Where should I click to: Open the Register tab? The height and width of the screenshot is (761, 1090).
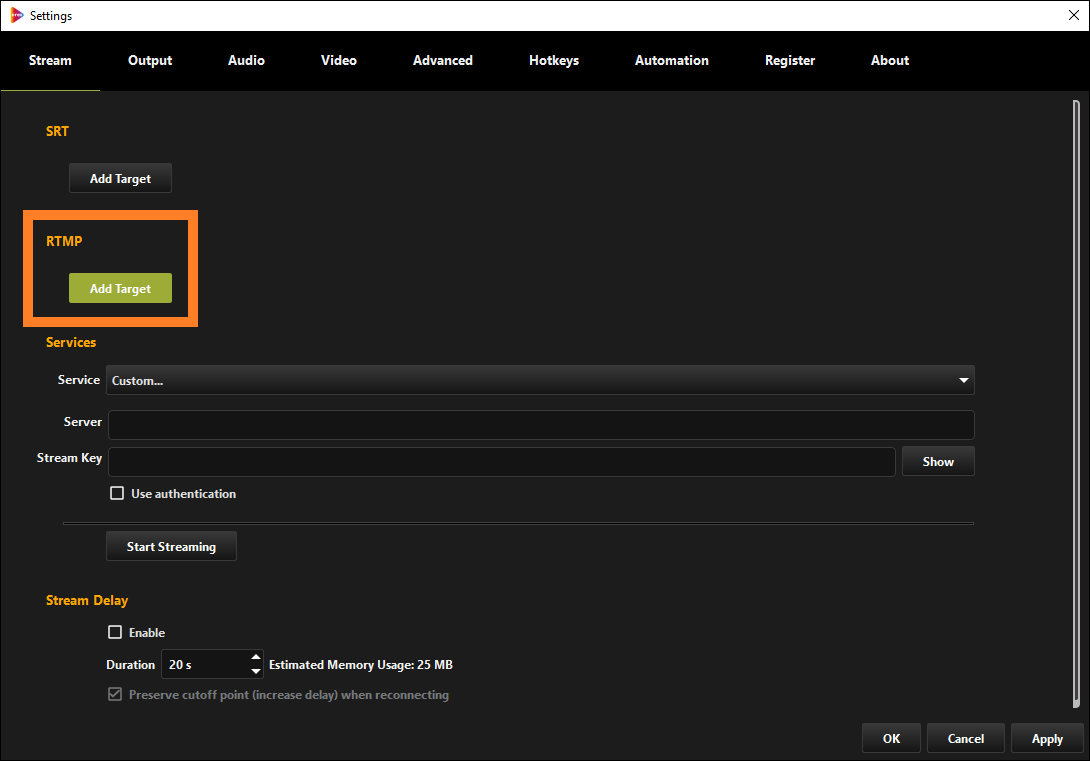(x=790, y=60)
